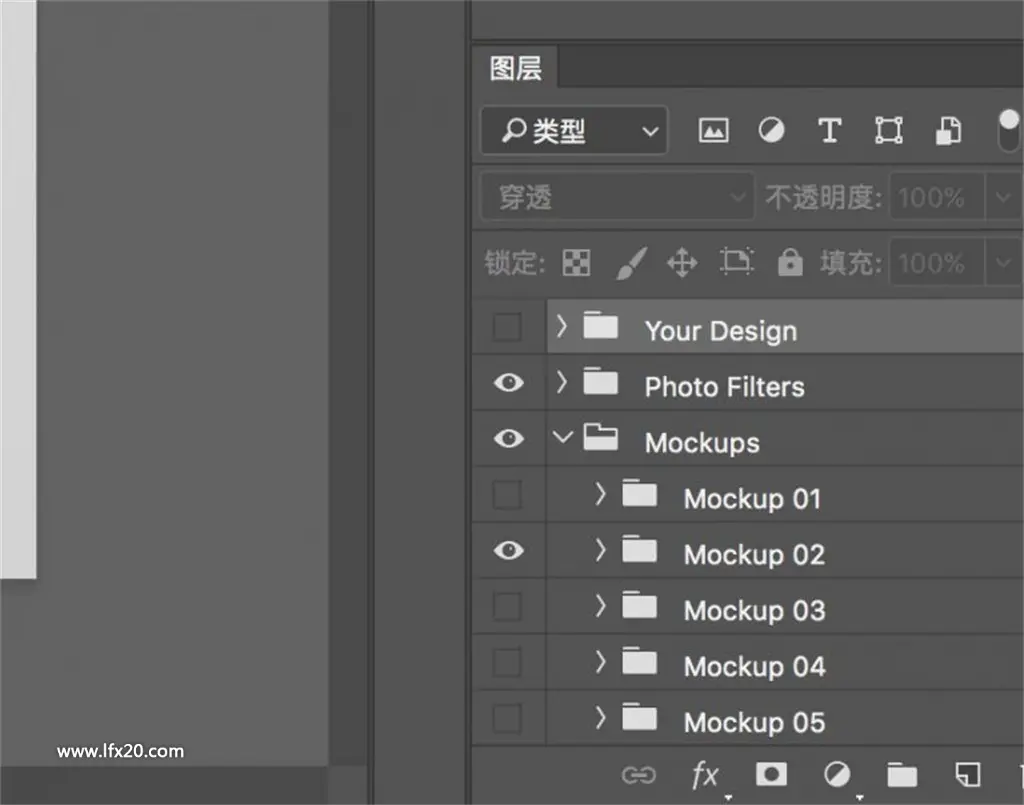Create new fill or adjustment layer
1024x805 pixels.
click(837, 775)
